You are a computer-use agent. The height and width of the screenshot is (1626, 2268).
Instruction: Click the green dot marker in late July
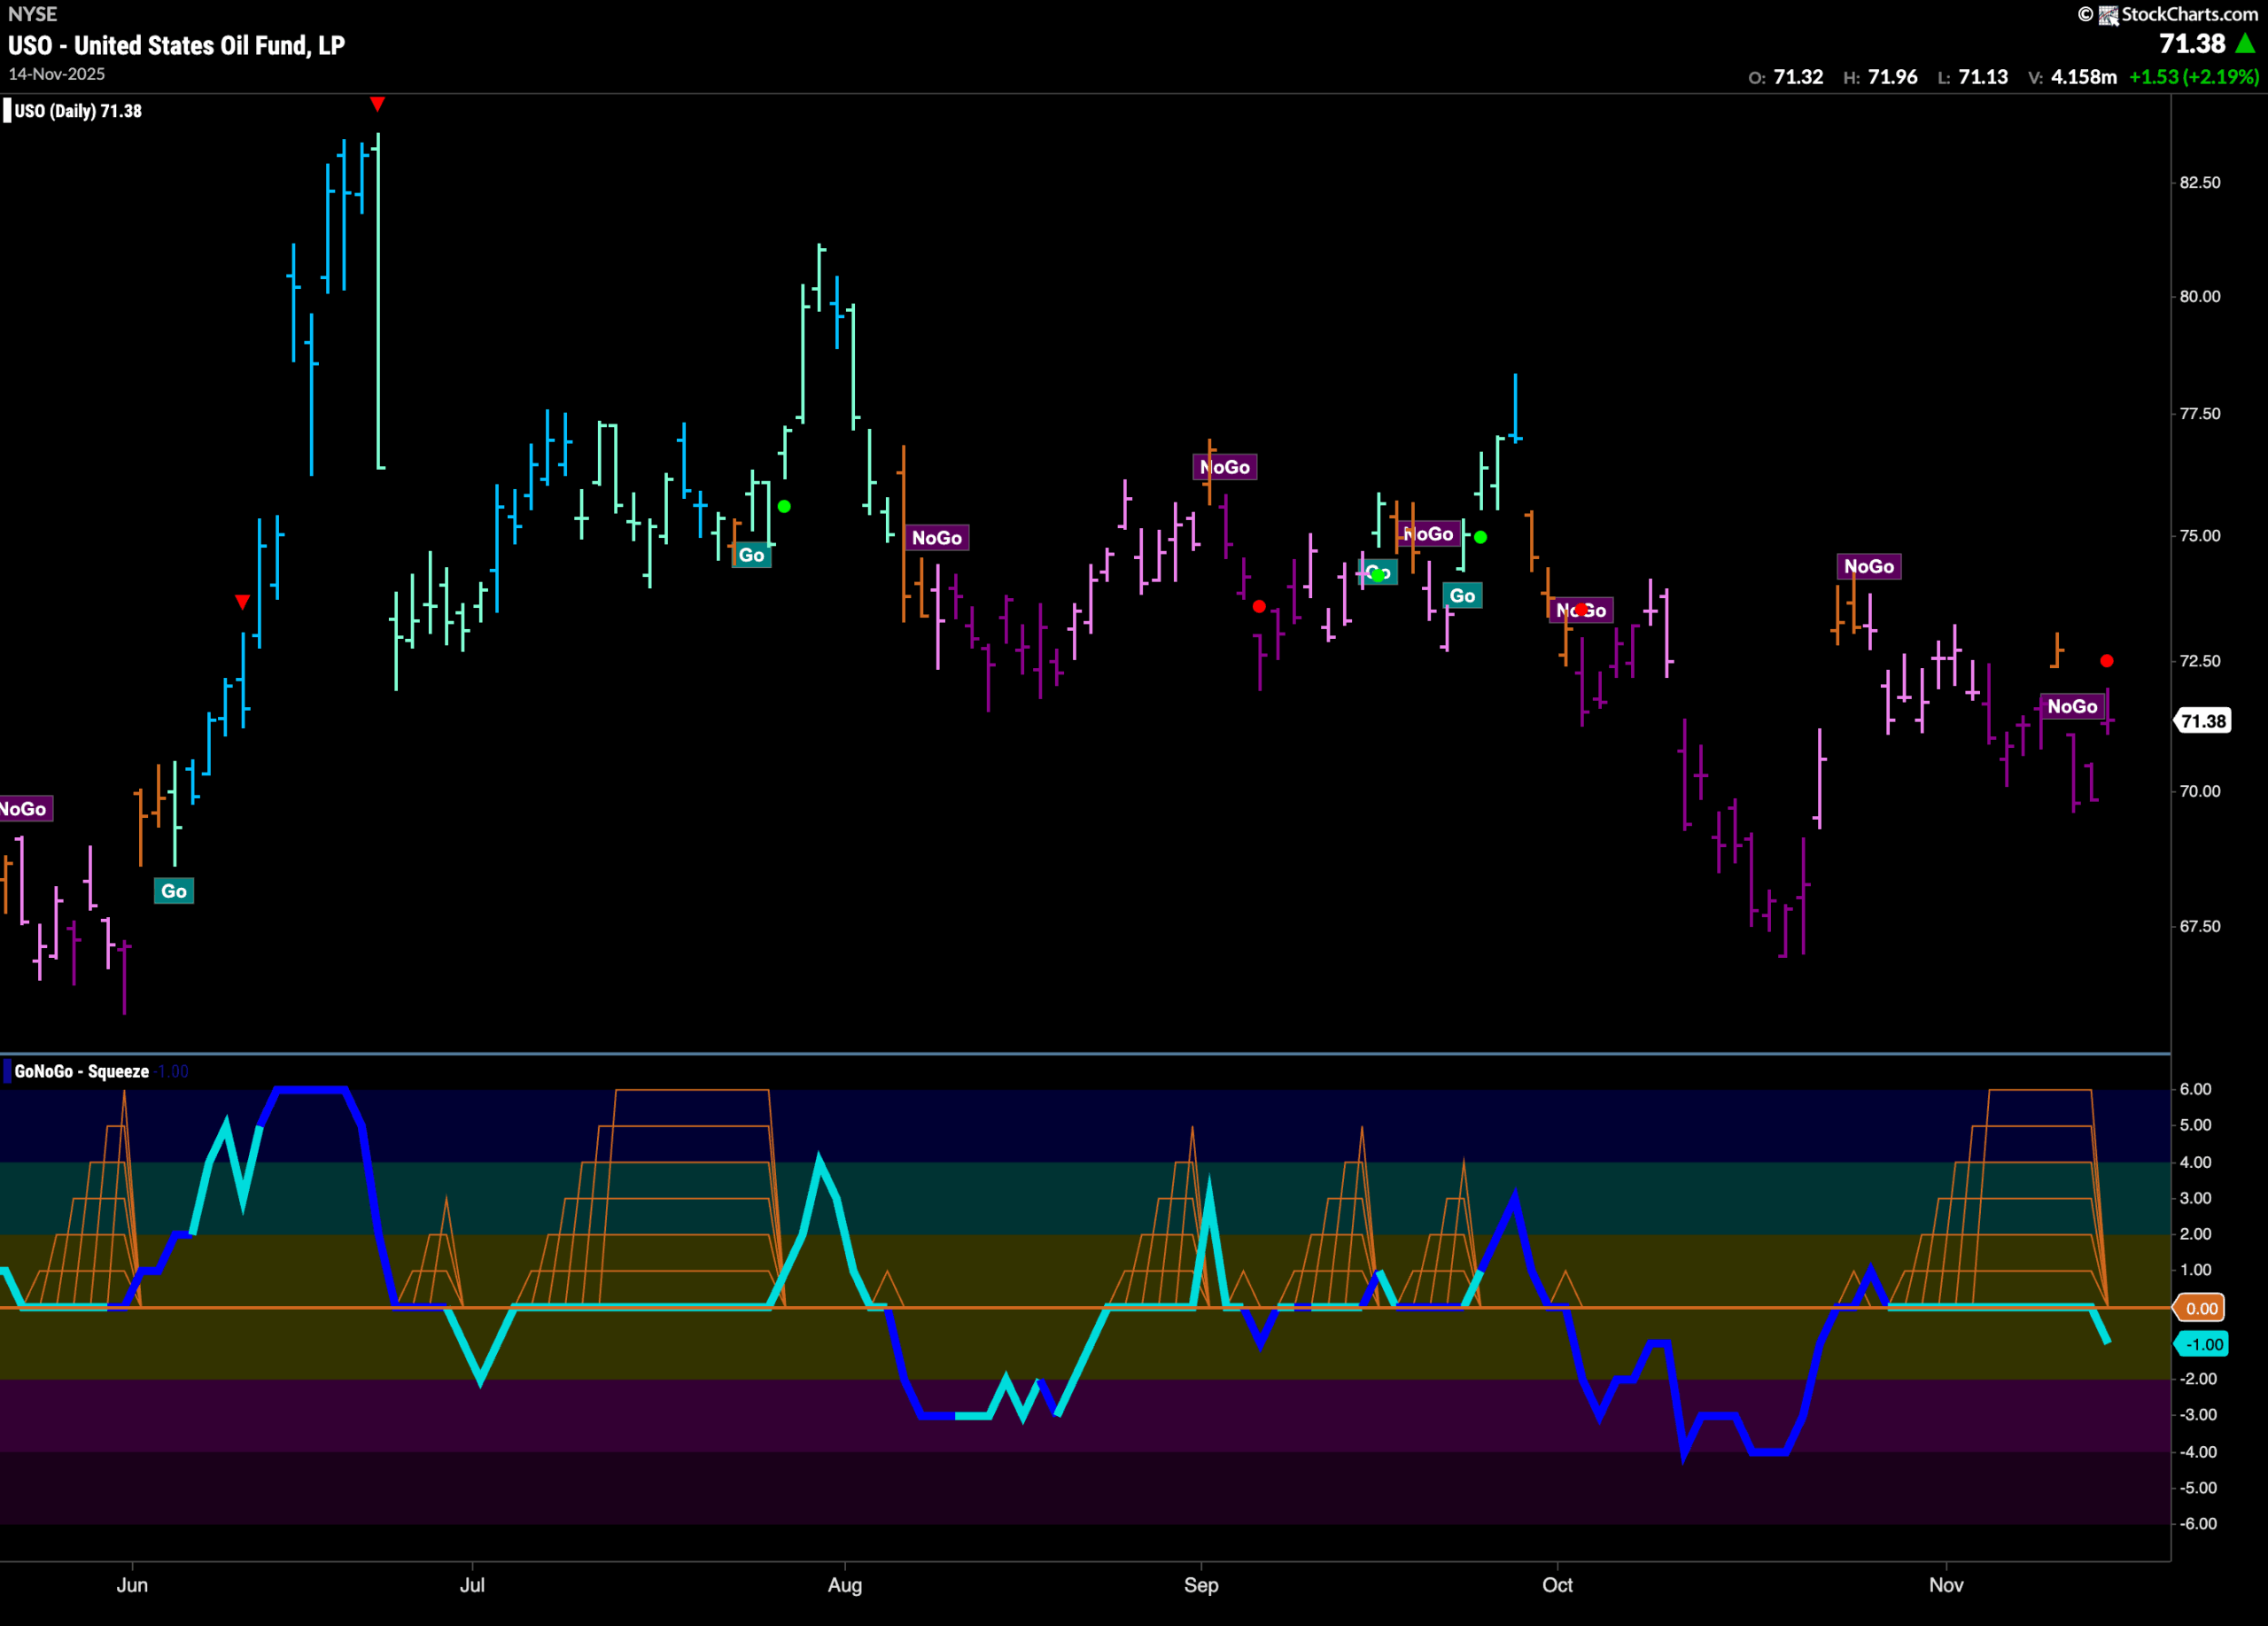(784, 506)
